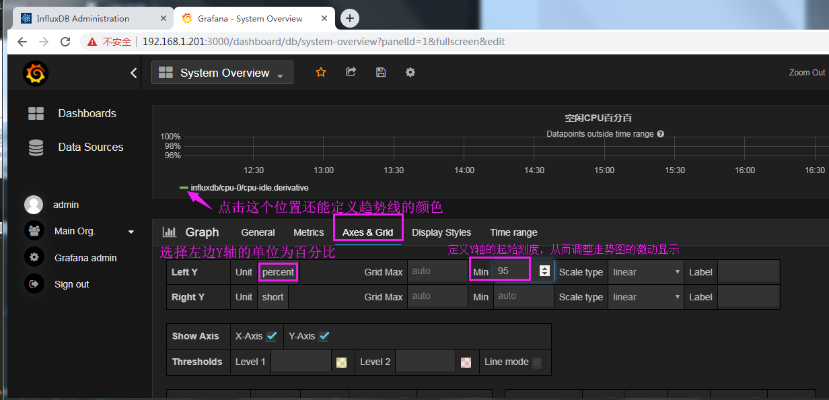Image resolution: width=829 pixels, height=400 pixels.
Task: Uncheck the X-Axis checkbox
Action: pos(272,336)
